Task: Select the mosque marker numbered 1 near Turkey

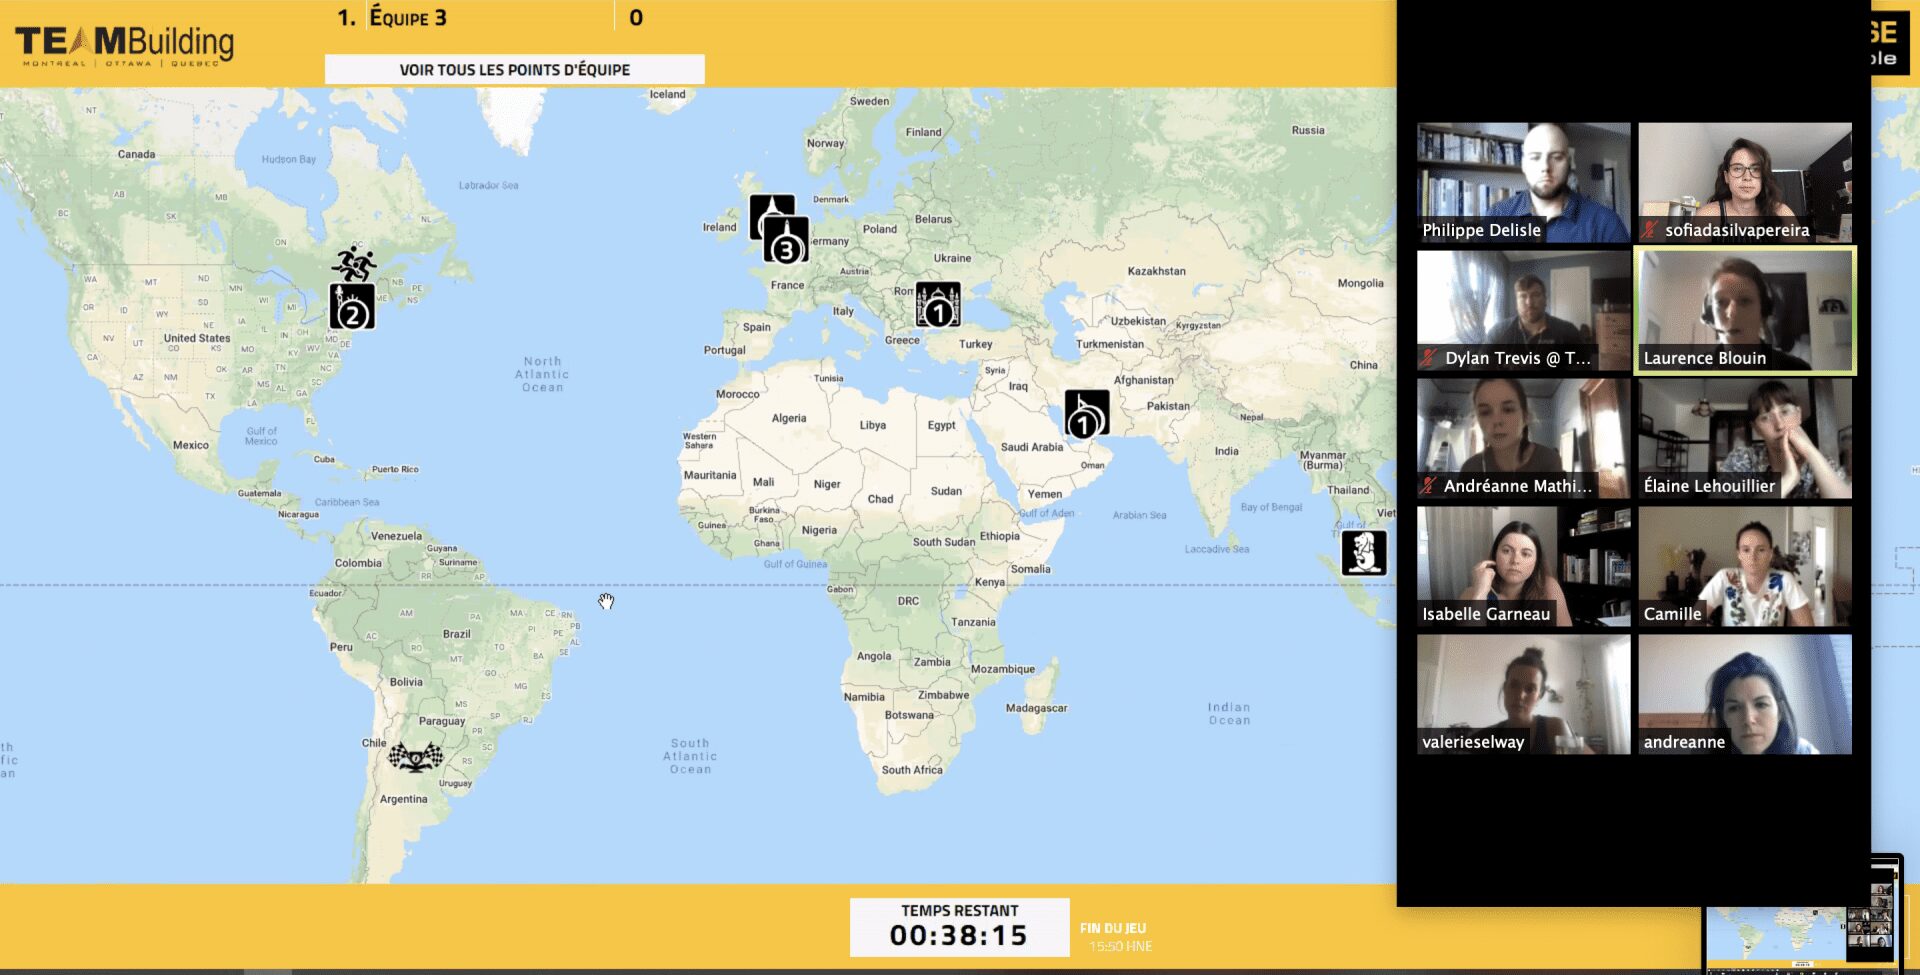Action: pos(938,305)
